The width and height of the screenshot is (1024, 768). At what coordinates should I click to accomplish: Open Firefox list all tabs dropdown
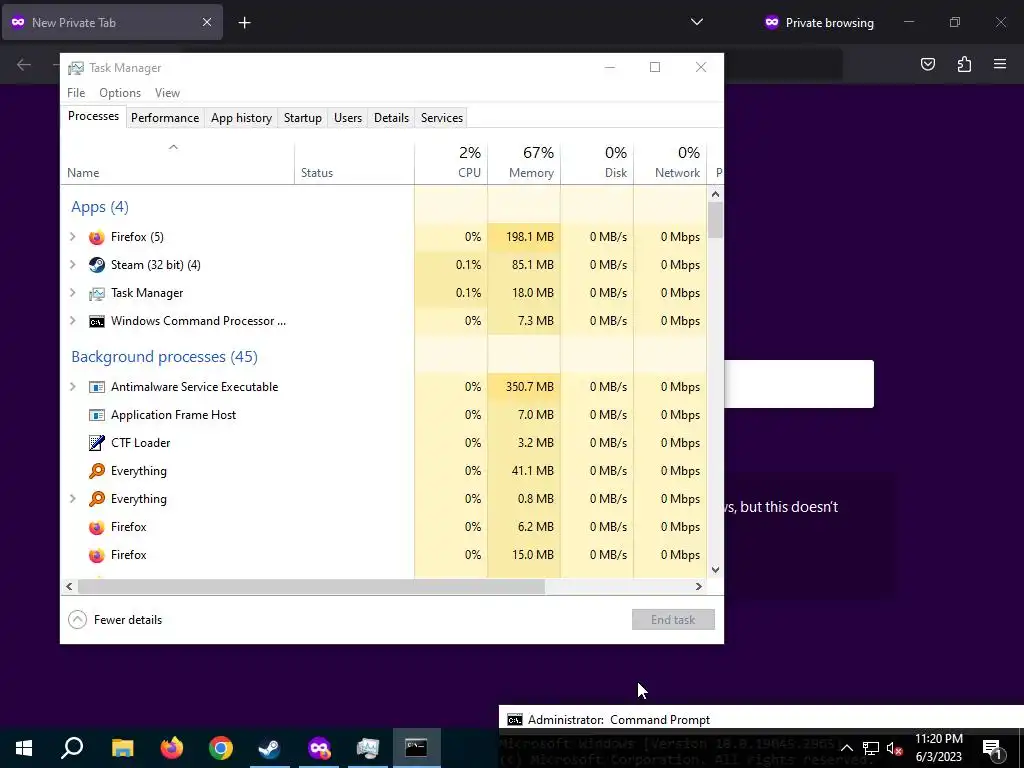click(697, 22)
